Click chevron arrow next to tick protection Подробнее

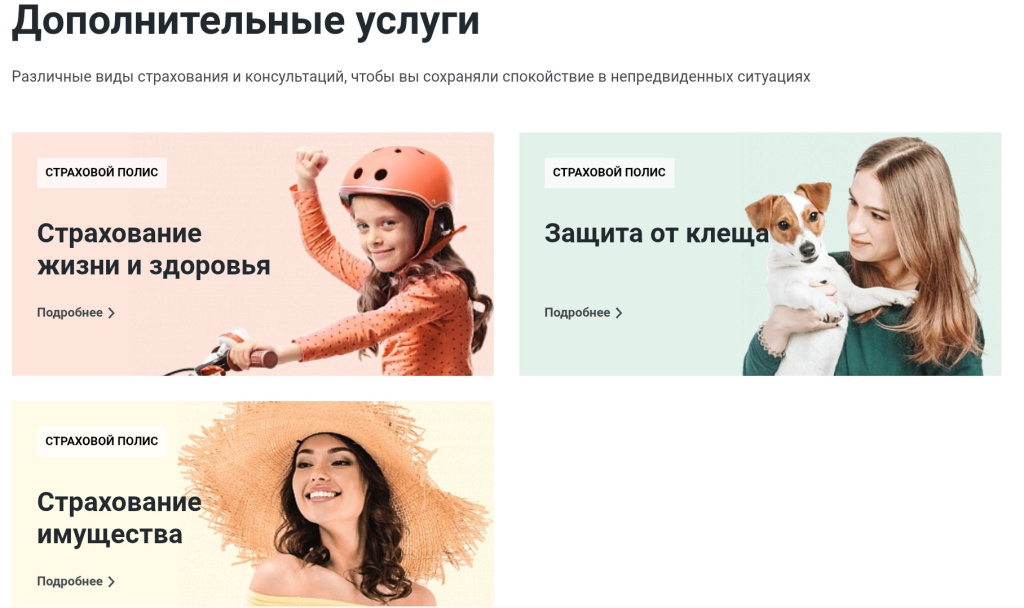[x=619, y=313]
